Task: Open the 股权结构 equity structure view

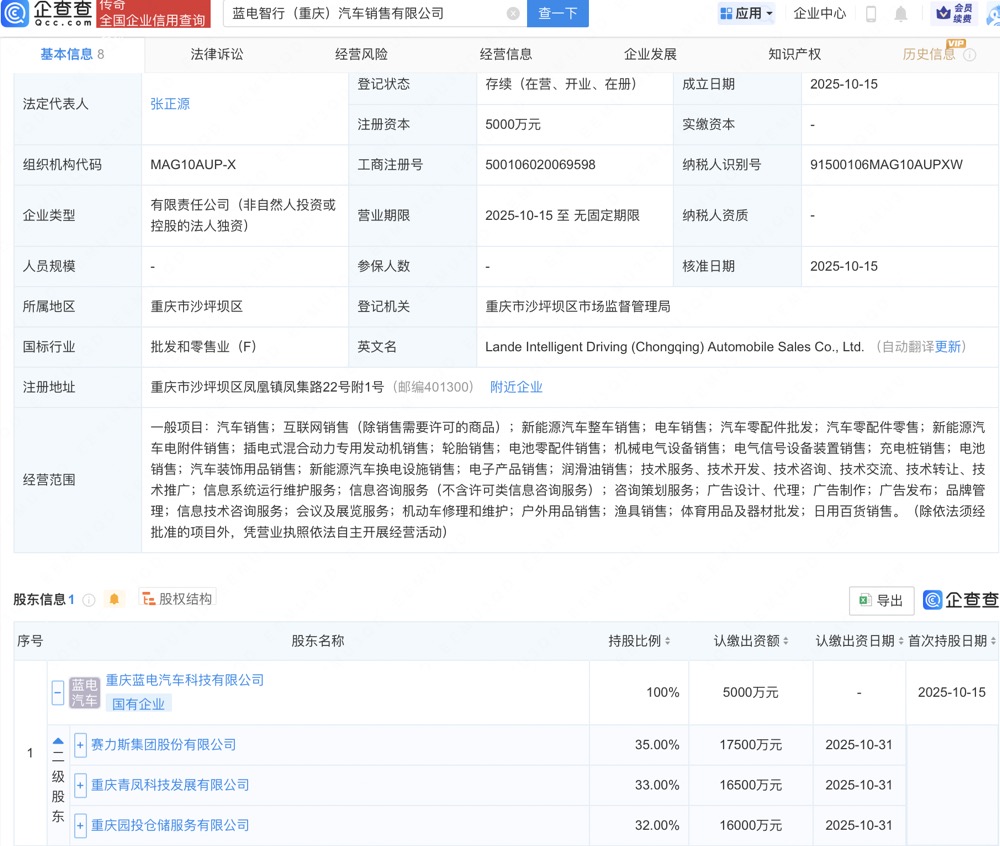Action: [177, 599]
